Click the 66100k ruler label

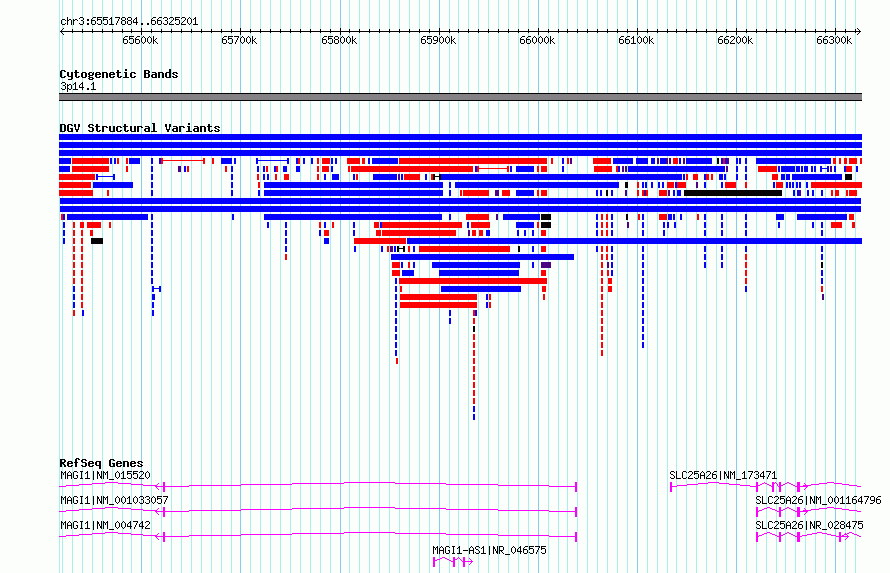point(636,40)
